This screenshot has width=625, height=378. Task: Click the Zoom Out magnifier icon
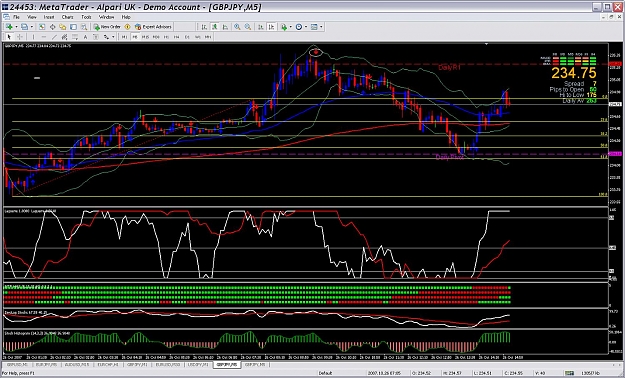click(x=248, y=27)
